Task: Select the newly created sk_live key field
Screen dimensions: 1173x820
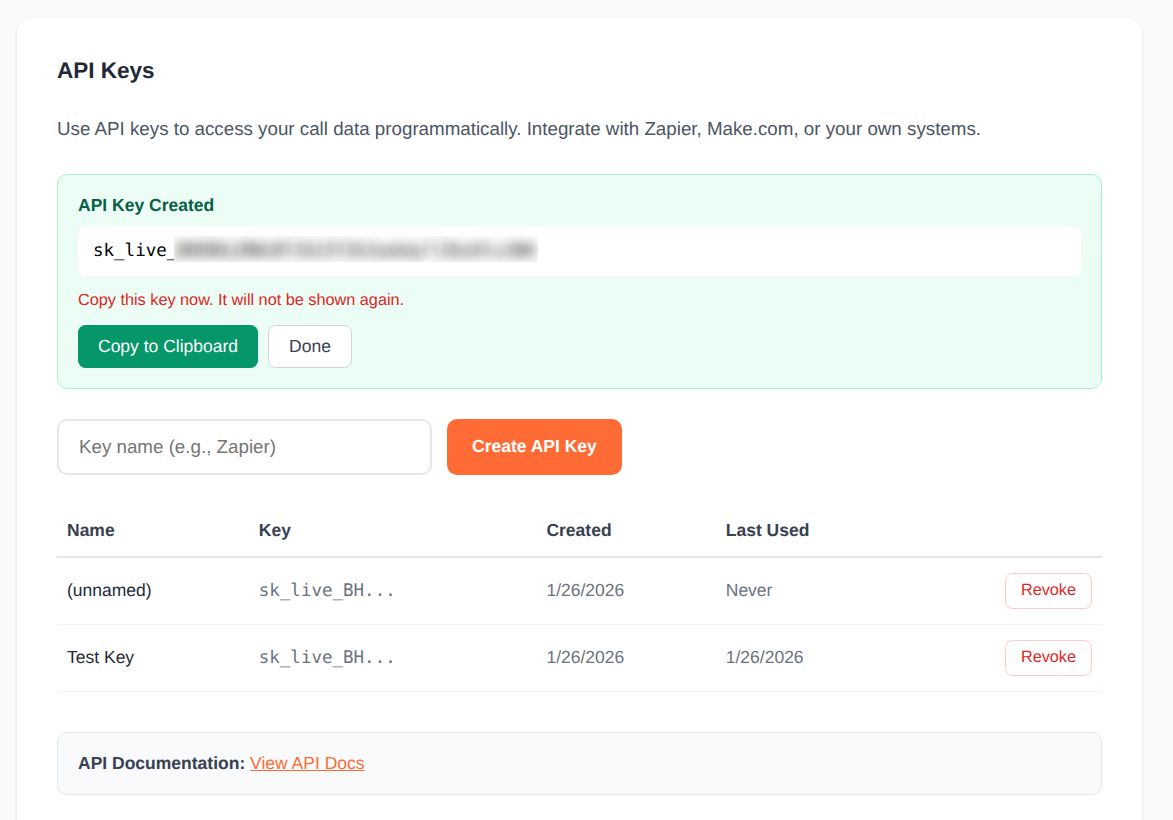Action: pos(578,250)
